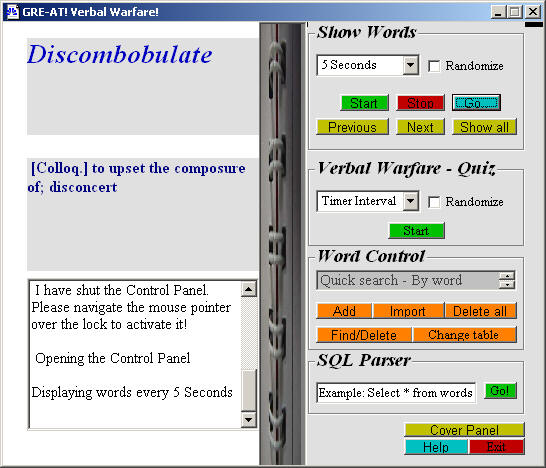Open the 5 Seconds interval dropdown
Image resolution: width=546 pixels, height=468 pixels.
click(x=411, y=65)
